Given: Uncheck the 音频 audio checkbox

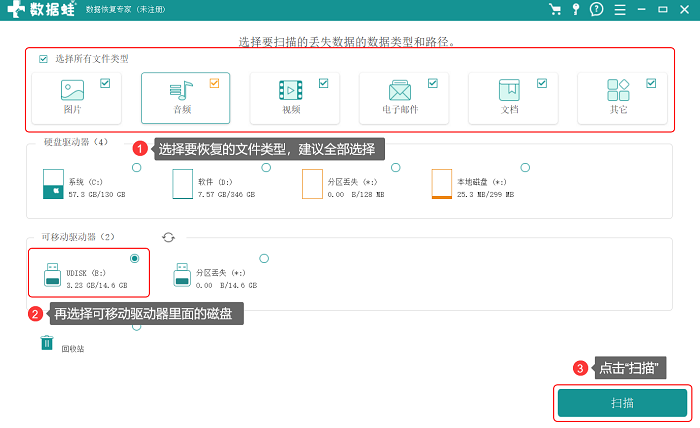Looking at the screenshot, I should click(x=214, y=83).
